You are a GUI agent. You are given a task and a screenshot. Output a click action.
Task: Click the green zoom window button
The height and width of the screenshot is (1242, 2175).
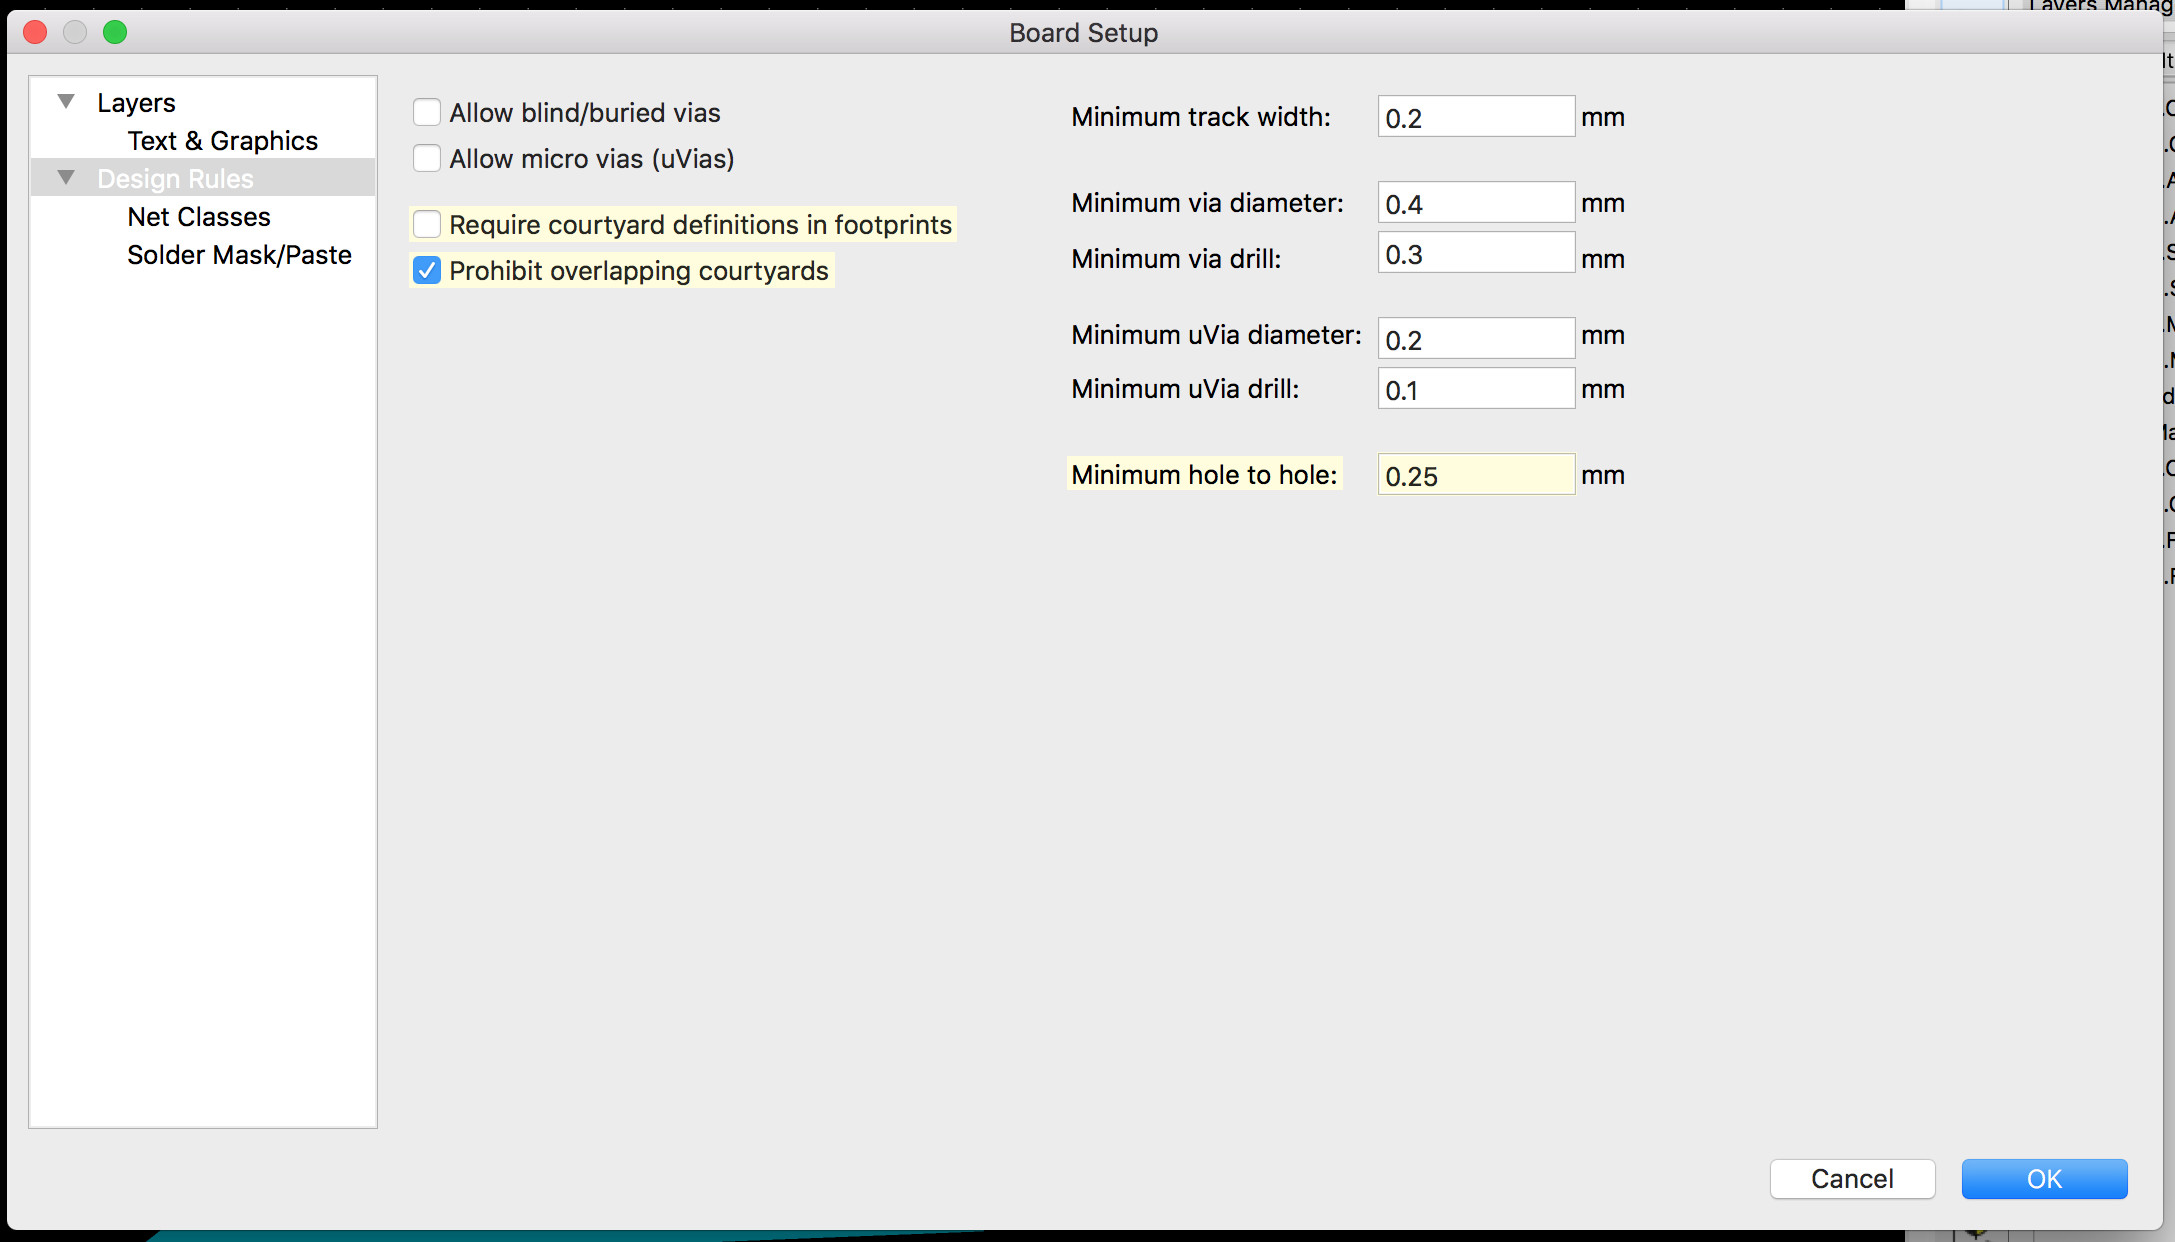pos(115,32)
